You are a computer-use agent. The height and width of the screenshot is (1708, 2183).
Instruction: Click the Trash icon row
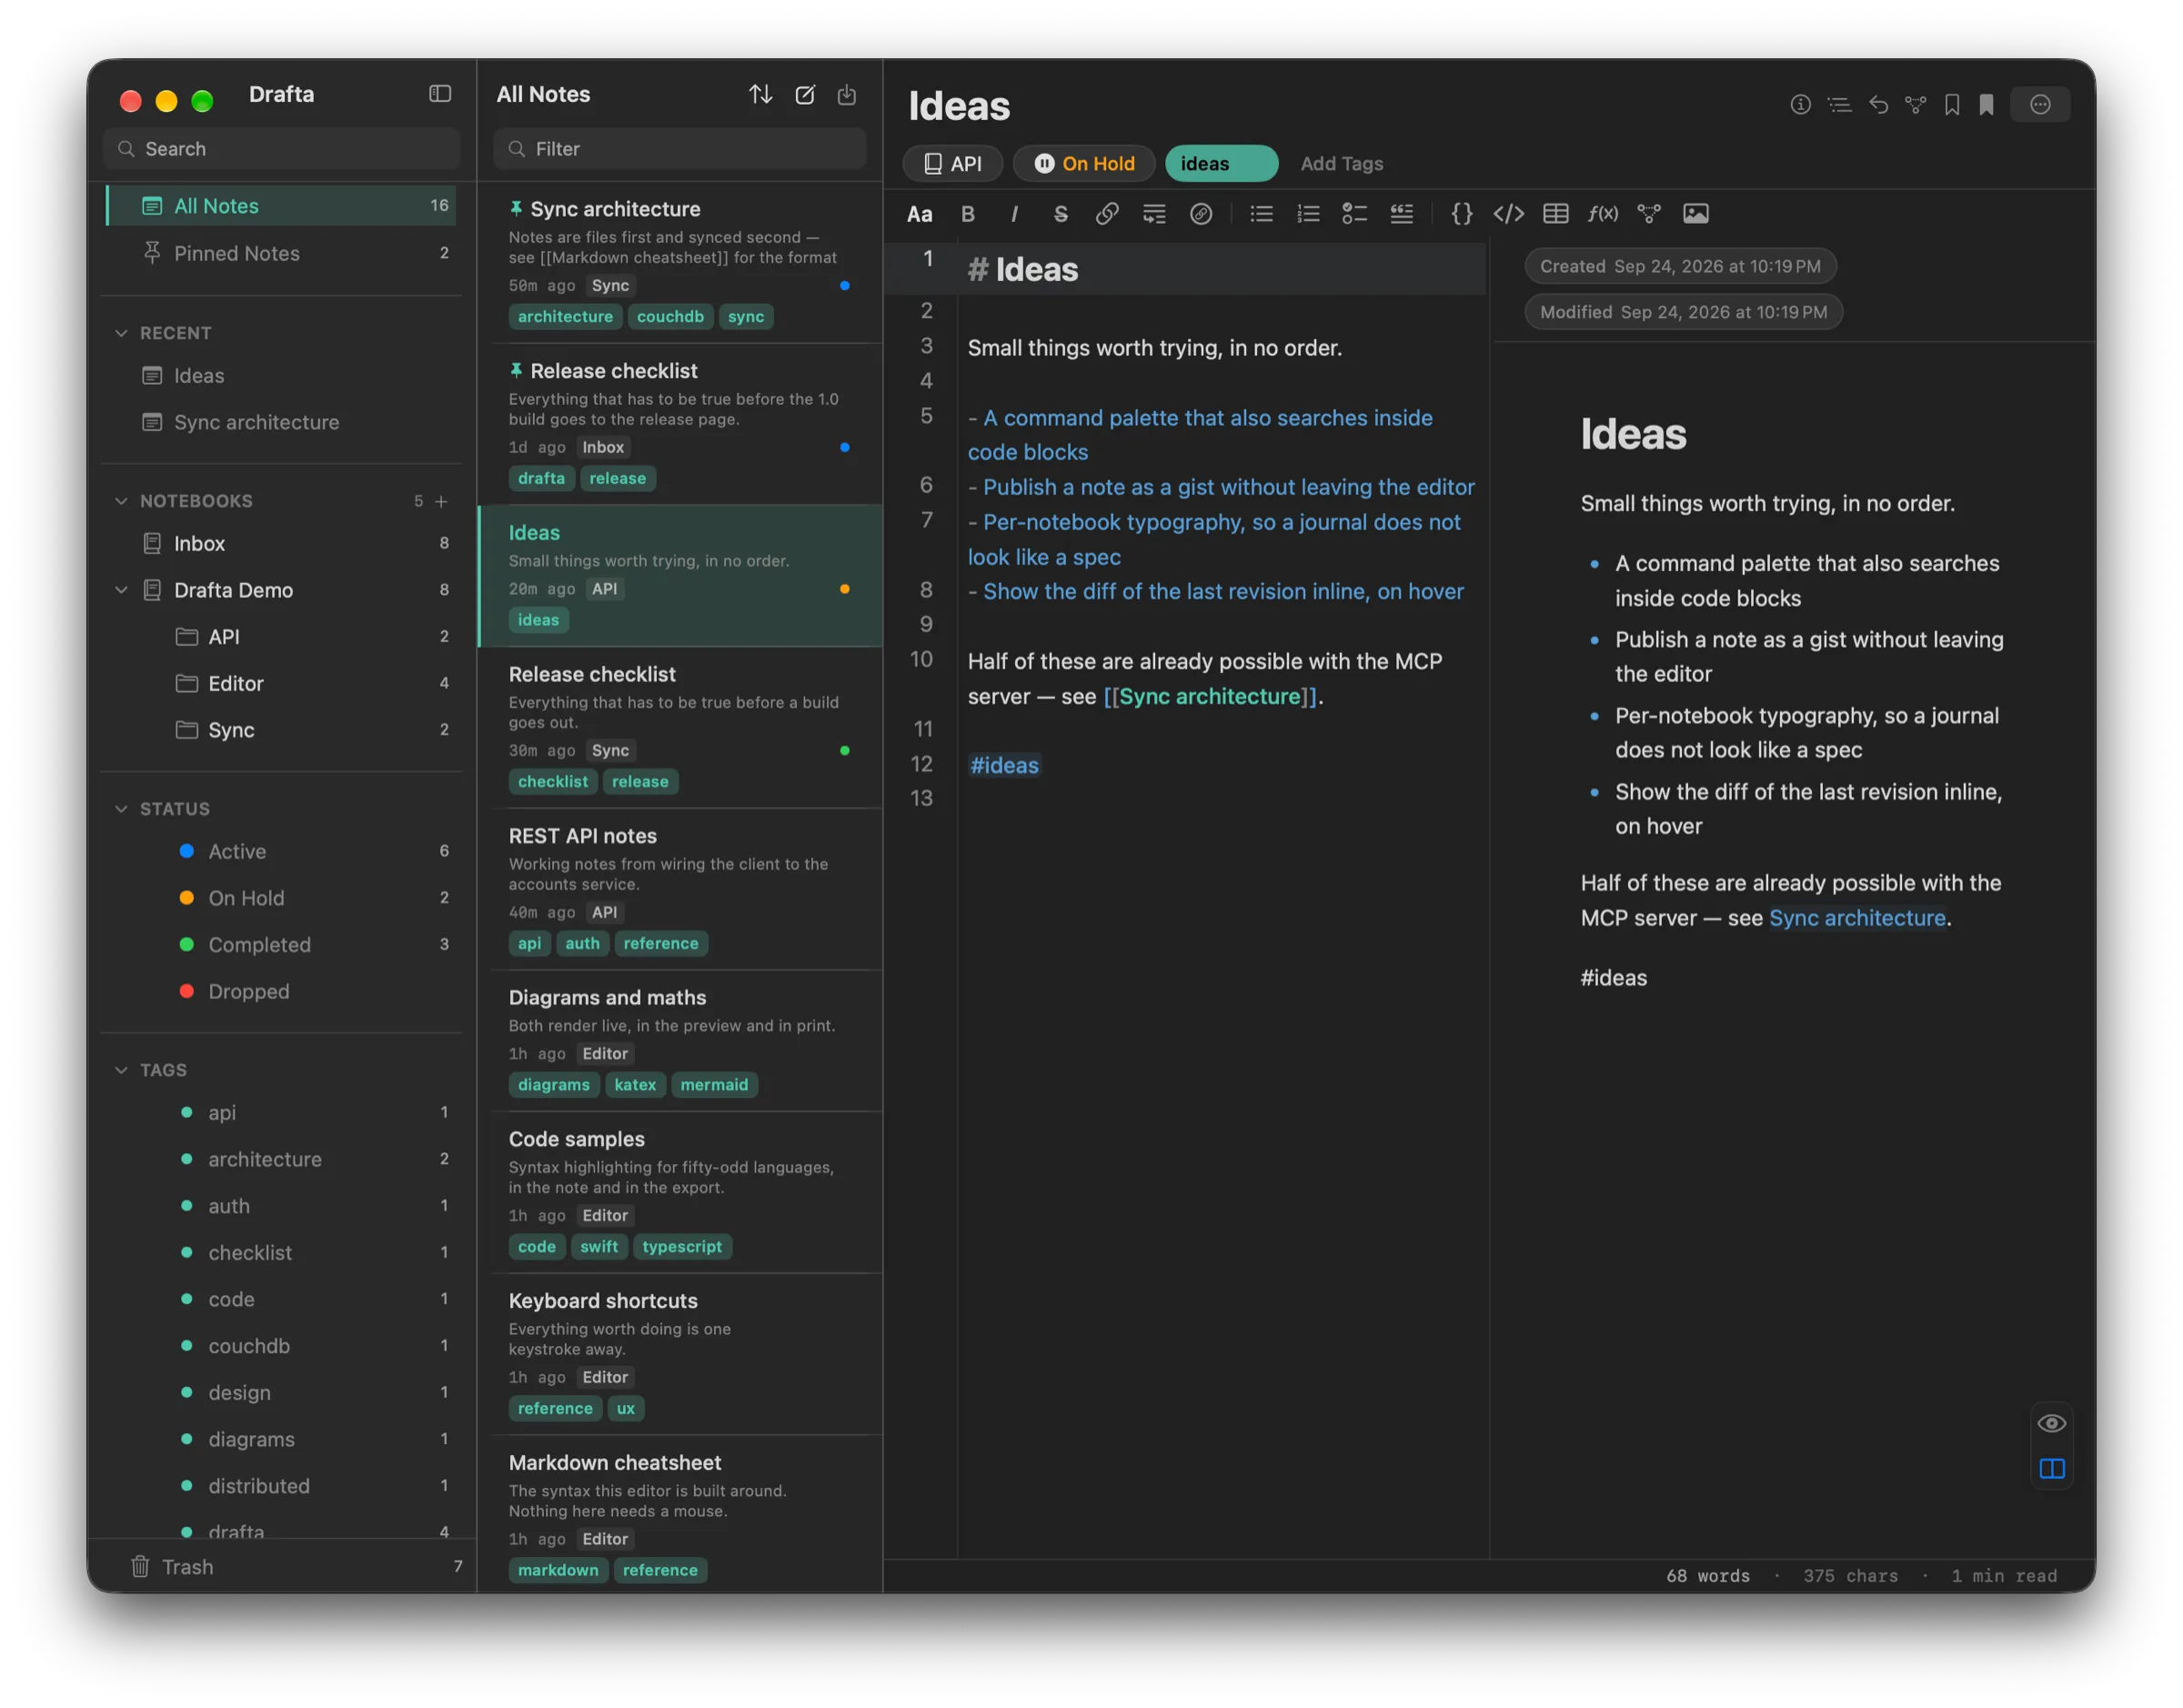pos(282,1566)
